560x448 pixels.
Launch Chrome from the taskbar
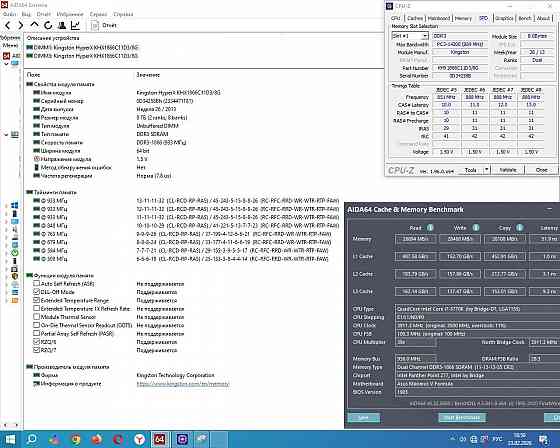[x=75, y=439]
